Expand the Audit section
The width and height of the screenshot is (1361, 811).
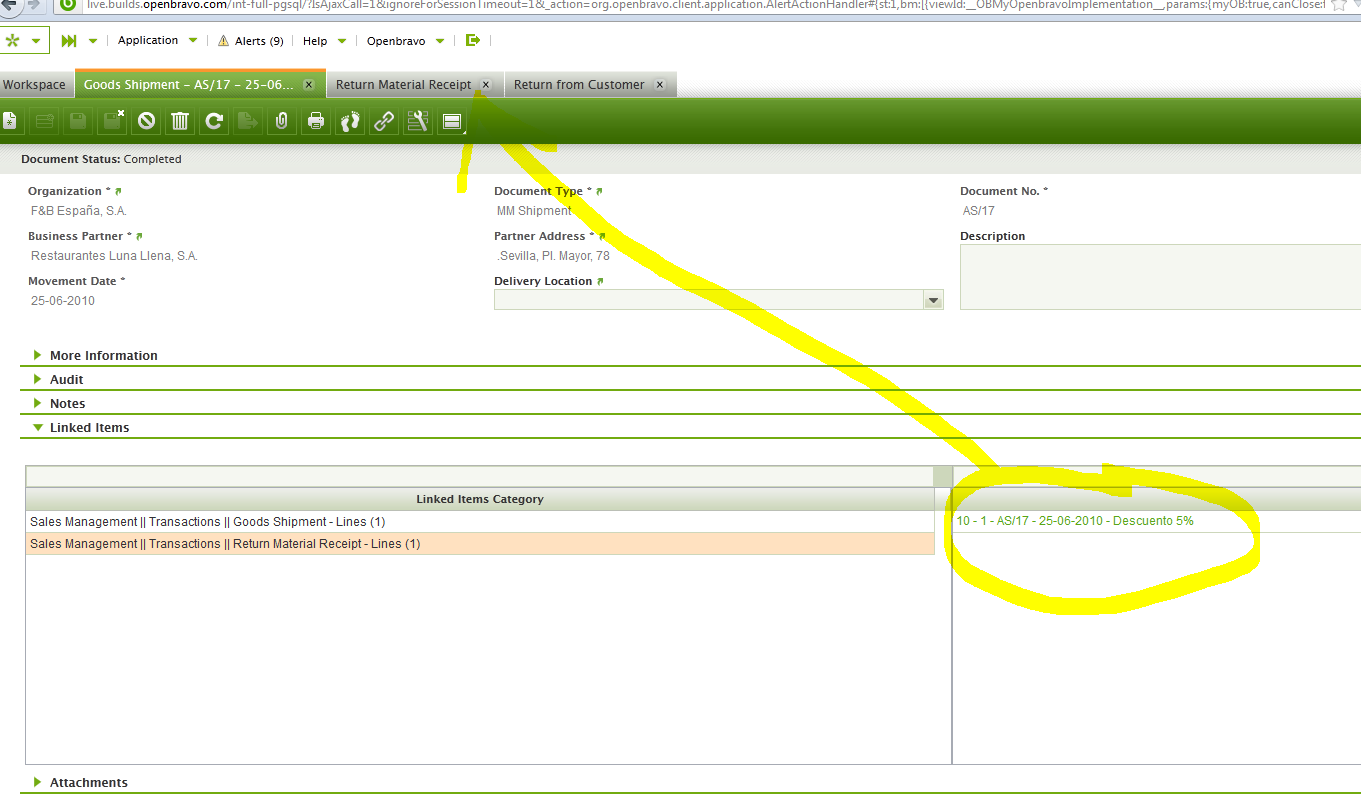pyautogui.click(x=66, y=379)
